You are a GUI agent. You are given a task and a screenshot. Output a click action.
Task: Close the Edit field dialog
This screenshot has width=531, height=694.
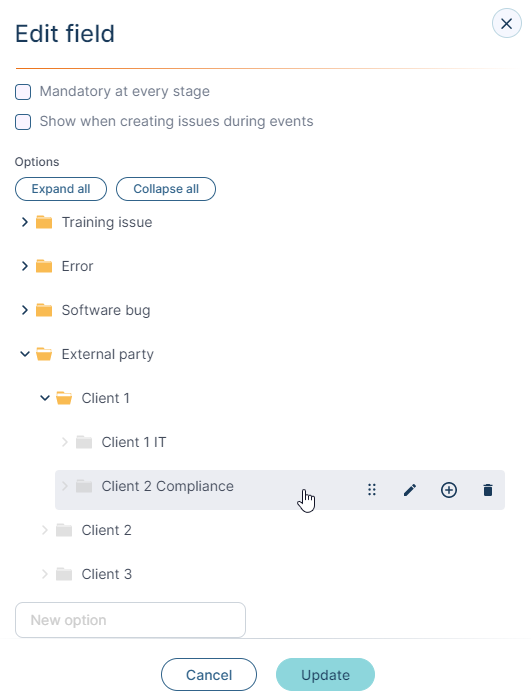[x=507, y=23]
